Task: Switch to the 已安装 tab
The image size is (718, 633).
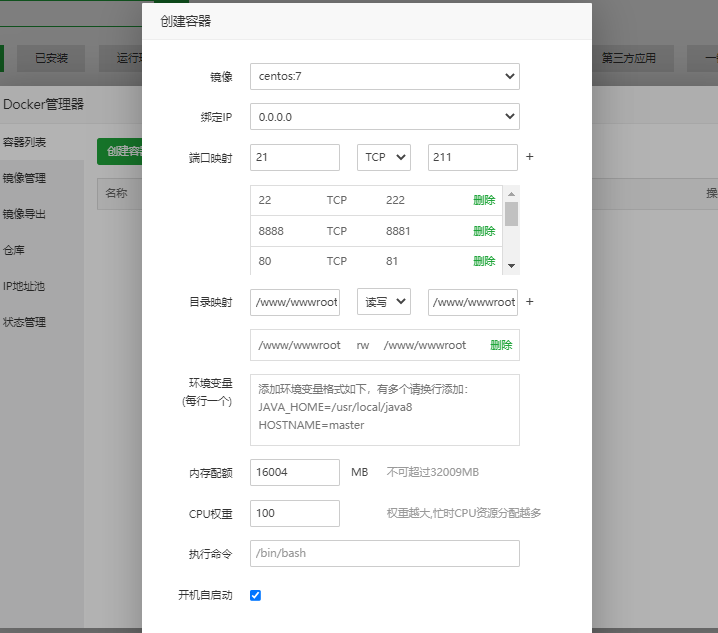Action: coord(52,58)
